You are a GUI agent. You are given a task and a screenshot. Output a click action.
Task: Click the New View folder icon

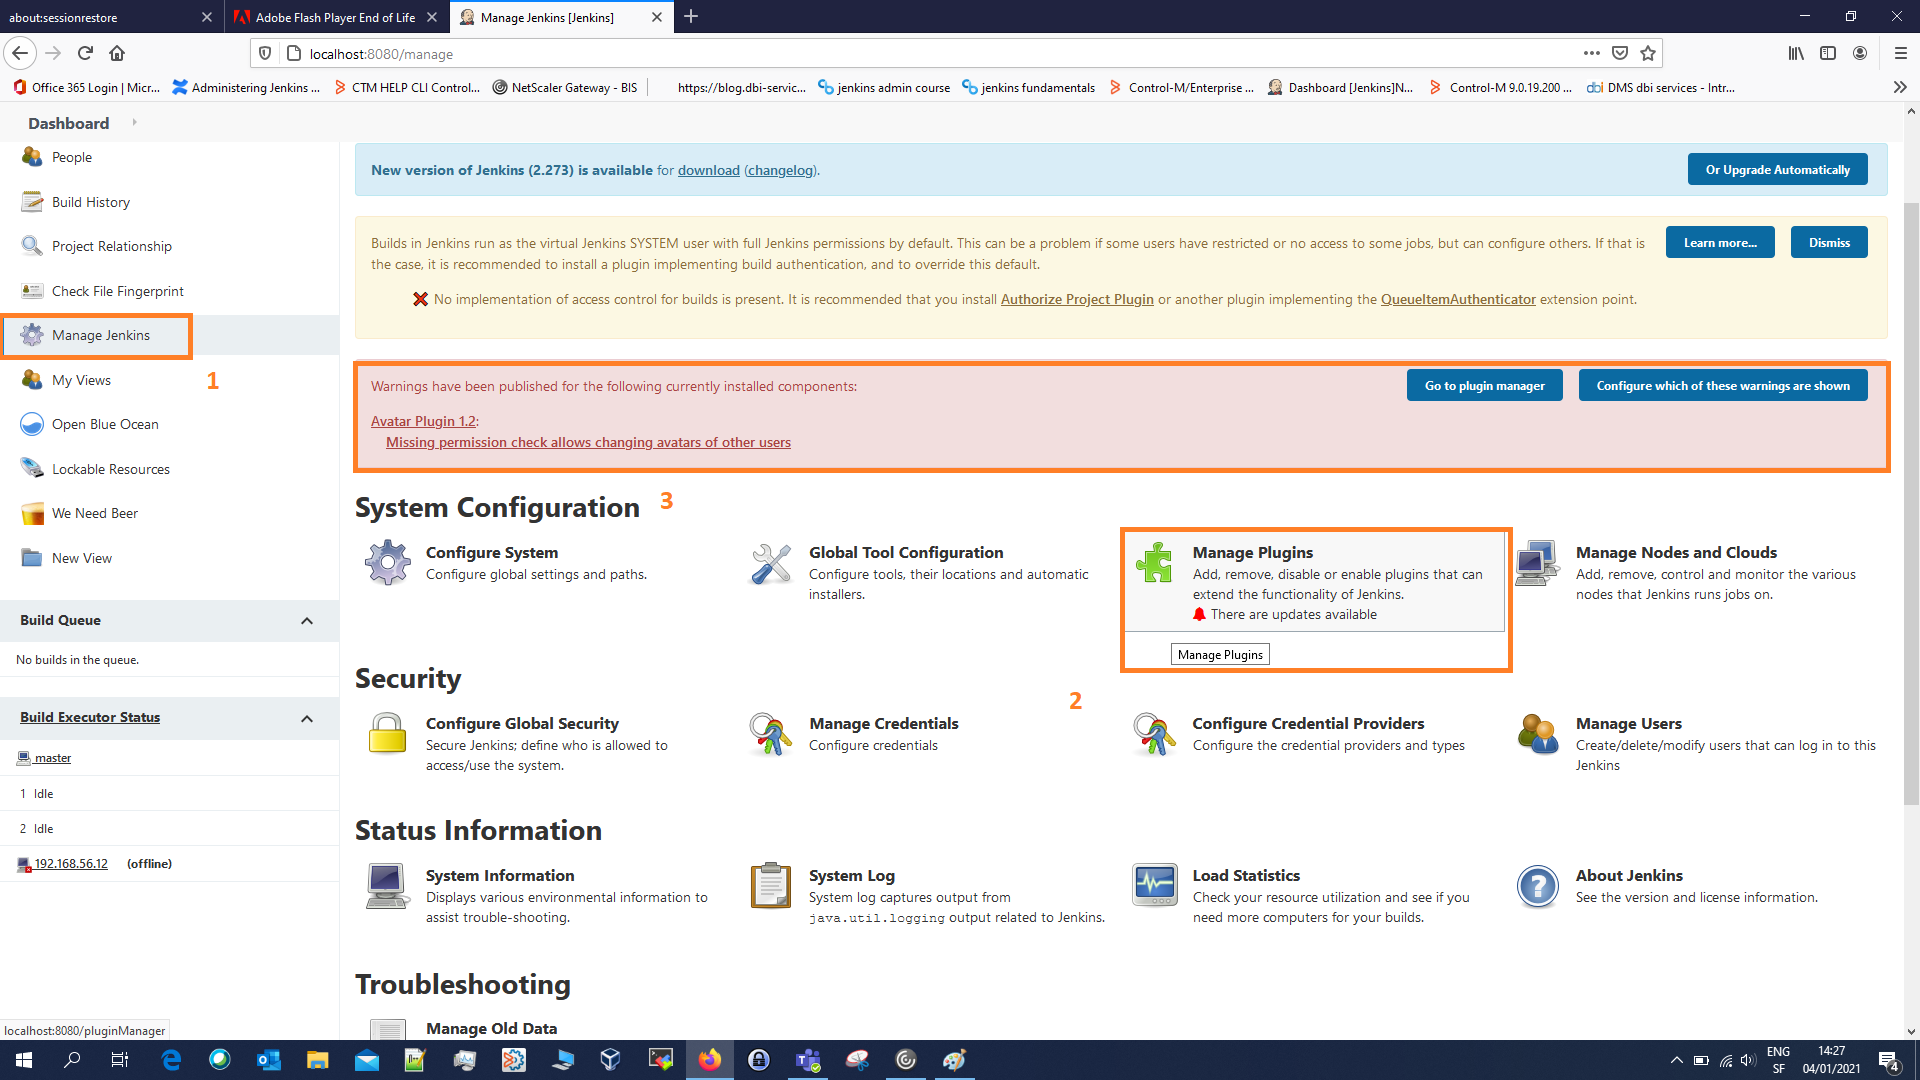coord(32,558)
